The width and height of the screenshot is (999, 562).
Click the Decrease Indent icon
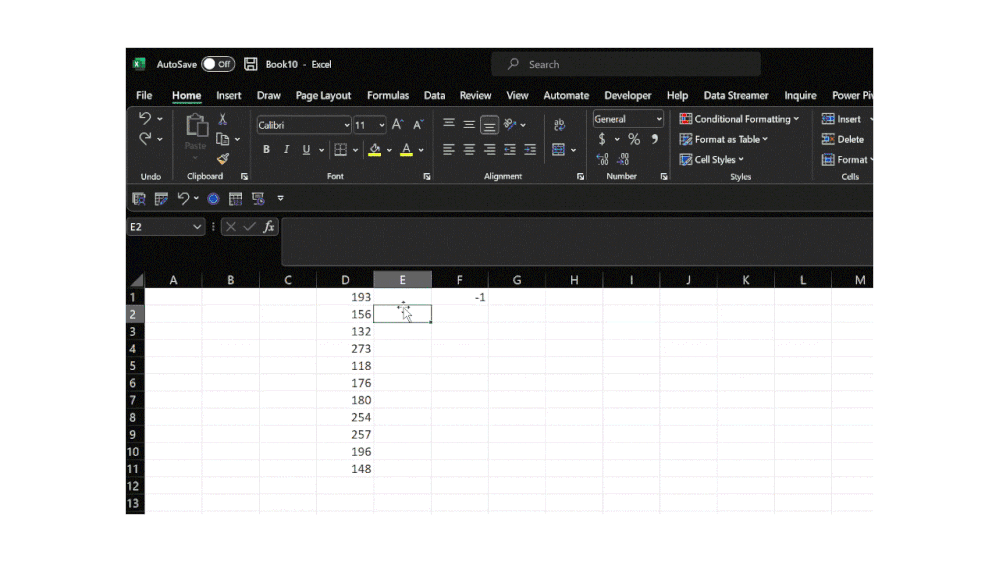point(510,150)
